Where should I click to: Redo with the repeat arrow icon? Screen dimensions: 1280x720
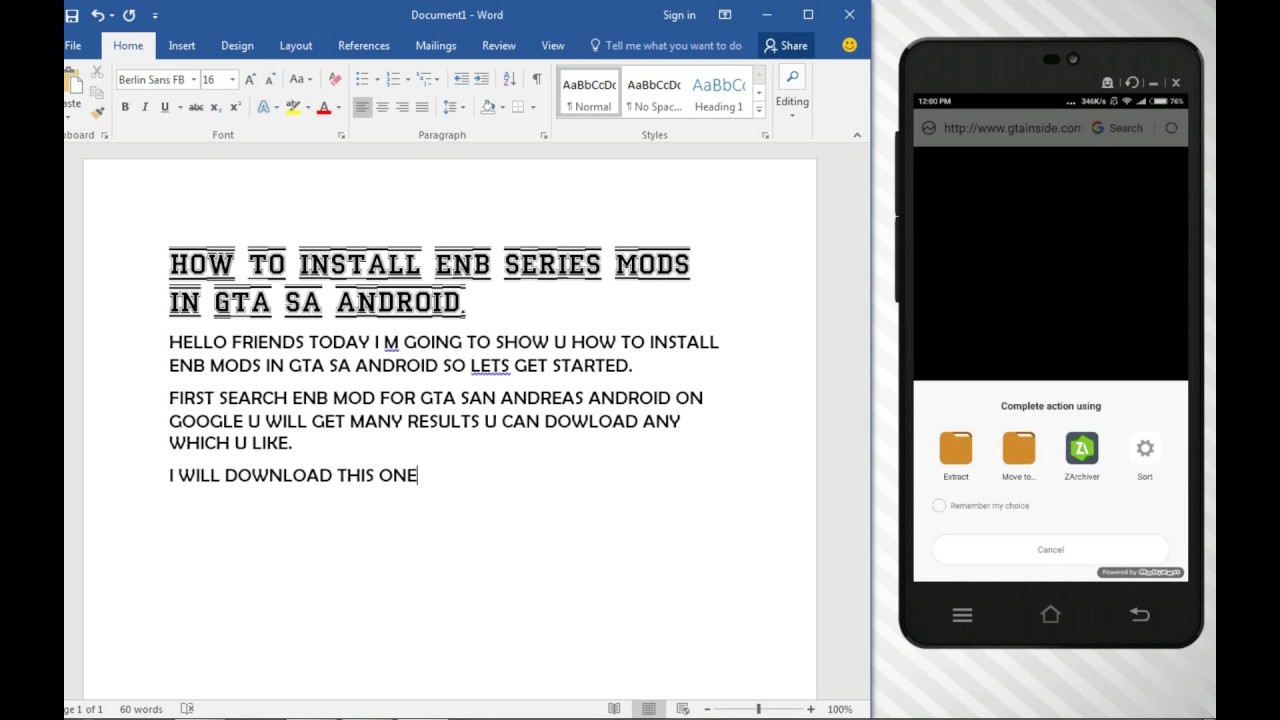(x=129, y=15)
